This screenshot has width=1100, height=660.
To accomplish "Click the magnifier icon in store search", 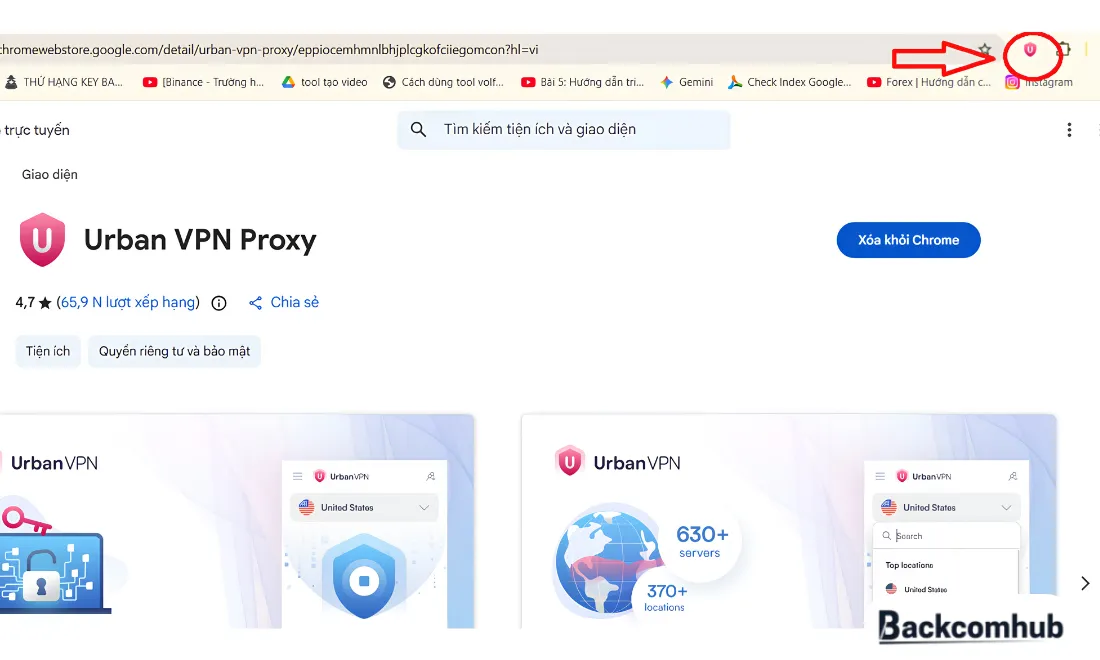I will [x=418, y=130].
